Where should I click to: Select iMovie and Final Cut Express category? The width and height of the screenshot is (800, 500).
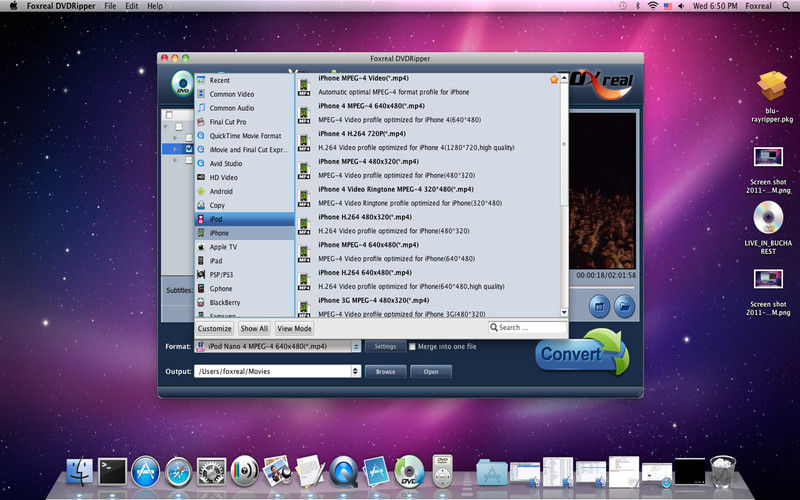click(x=244, y=150)
